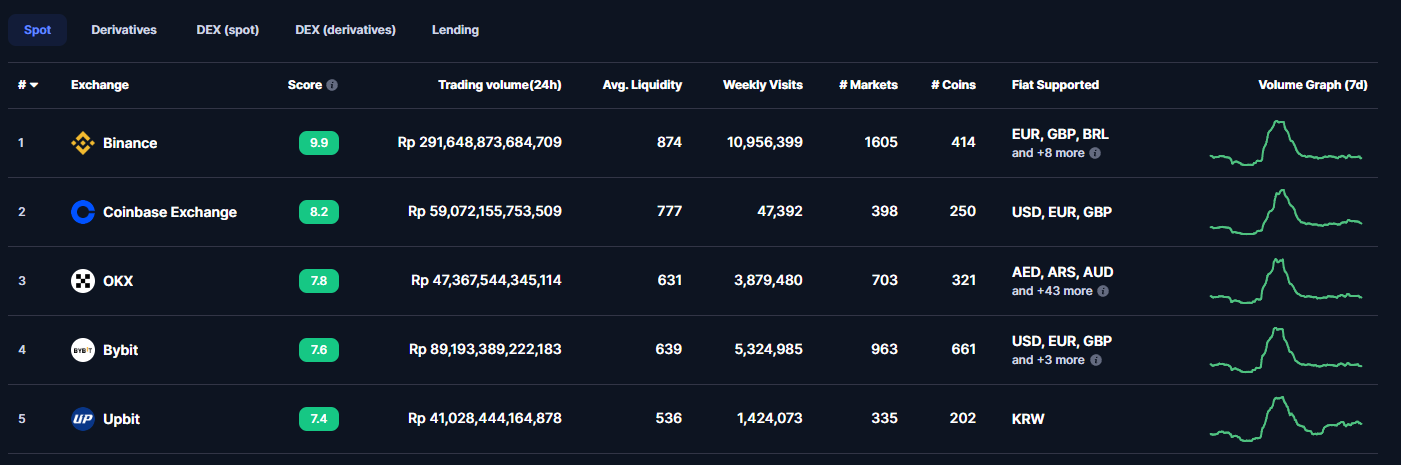
Task: Open the Coinbase Exchange link
Action: [x=170, y=212]
